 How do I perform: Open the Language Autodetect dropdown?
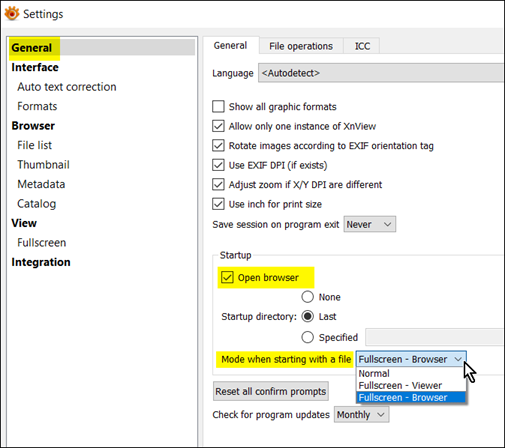point(380,73)
